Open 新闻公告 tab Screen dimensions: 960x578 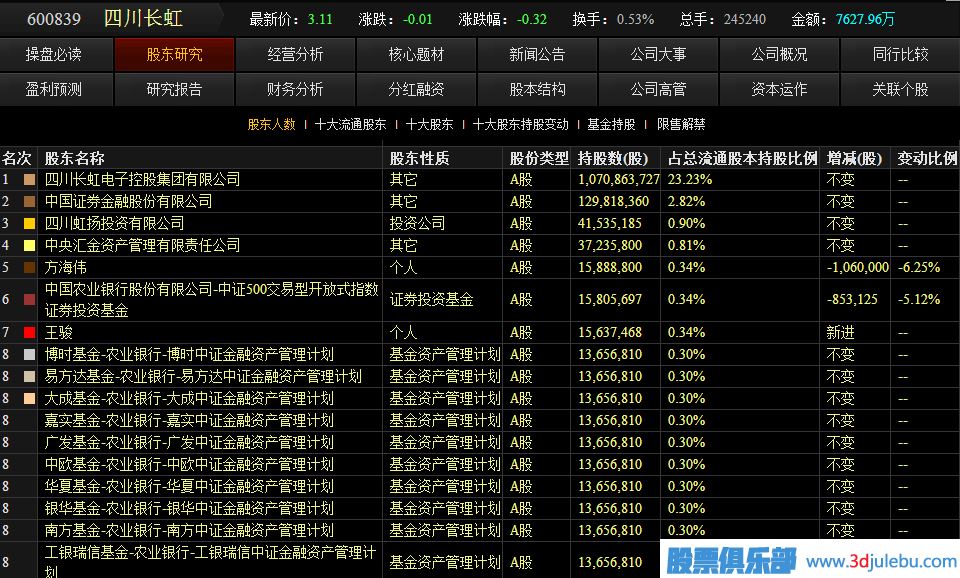537,54
